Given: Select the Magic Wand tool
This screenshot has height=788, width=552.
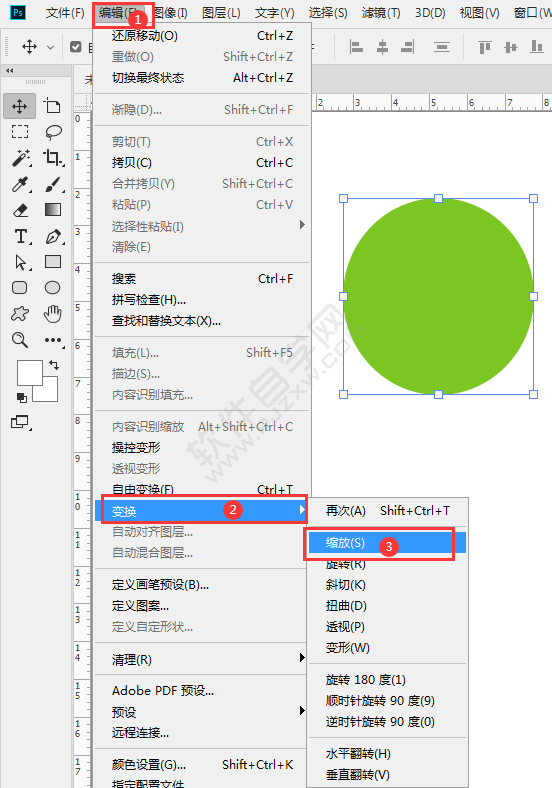Looking at the screenshot, I should coord(21,158).
